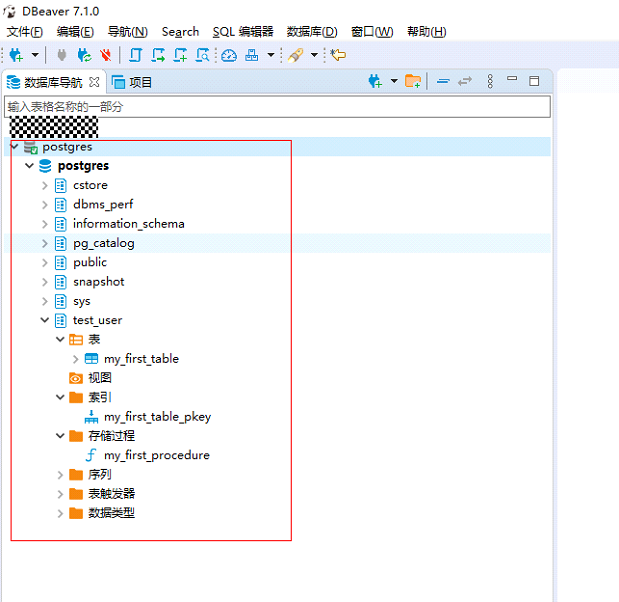Image resolution: width=619 pixels, height=602 pixels.
Task: Collapse the bold postgres database node
Action: 30,166
